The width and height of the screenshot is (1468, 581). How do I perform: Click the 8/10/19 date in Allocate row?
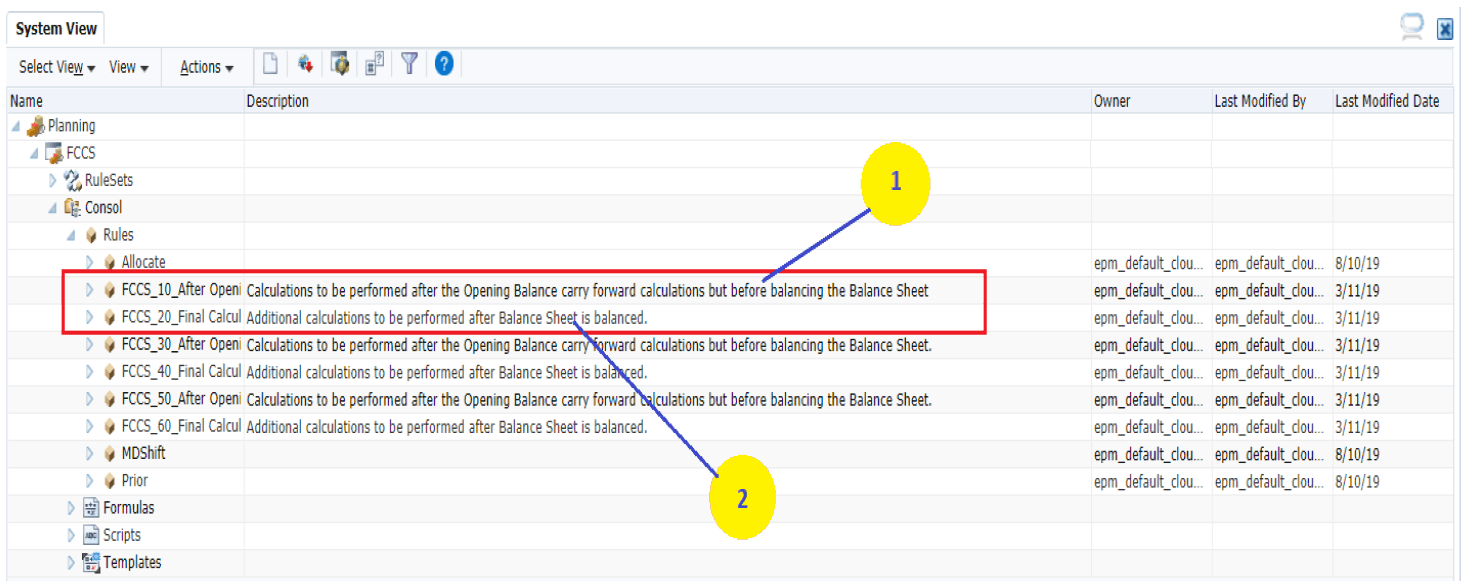pyautogui.click(x=1357, y=264)
